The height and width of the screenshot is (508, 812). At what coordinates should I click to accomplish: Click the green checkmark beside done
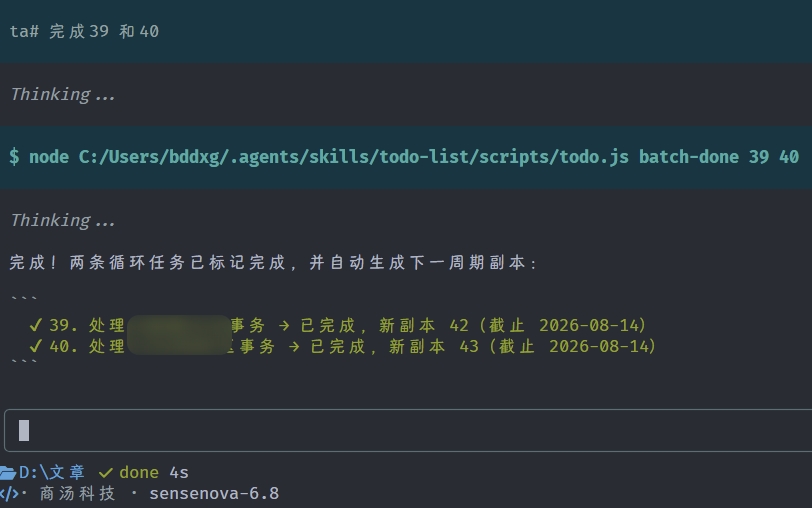[106, 473]
